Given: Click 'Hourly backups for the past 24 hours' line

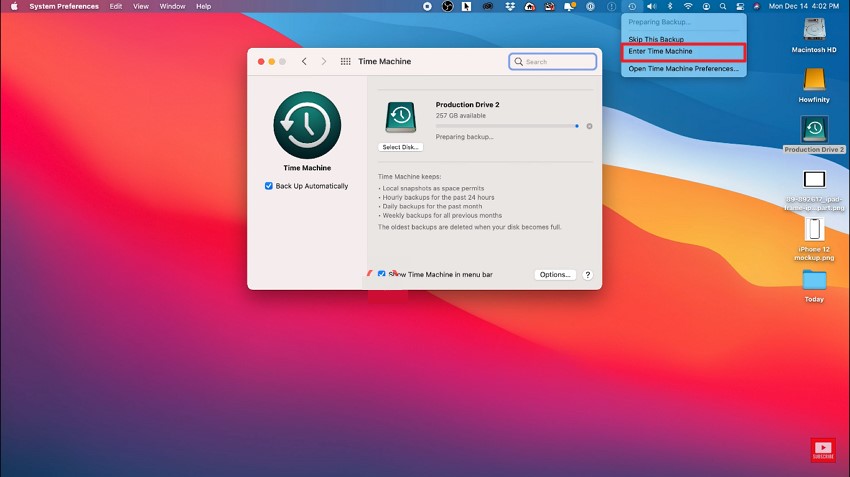Looking at the screenshot, I should point(438,198).
